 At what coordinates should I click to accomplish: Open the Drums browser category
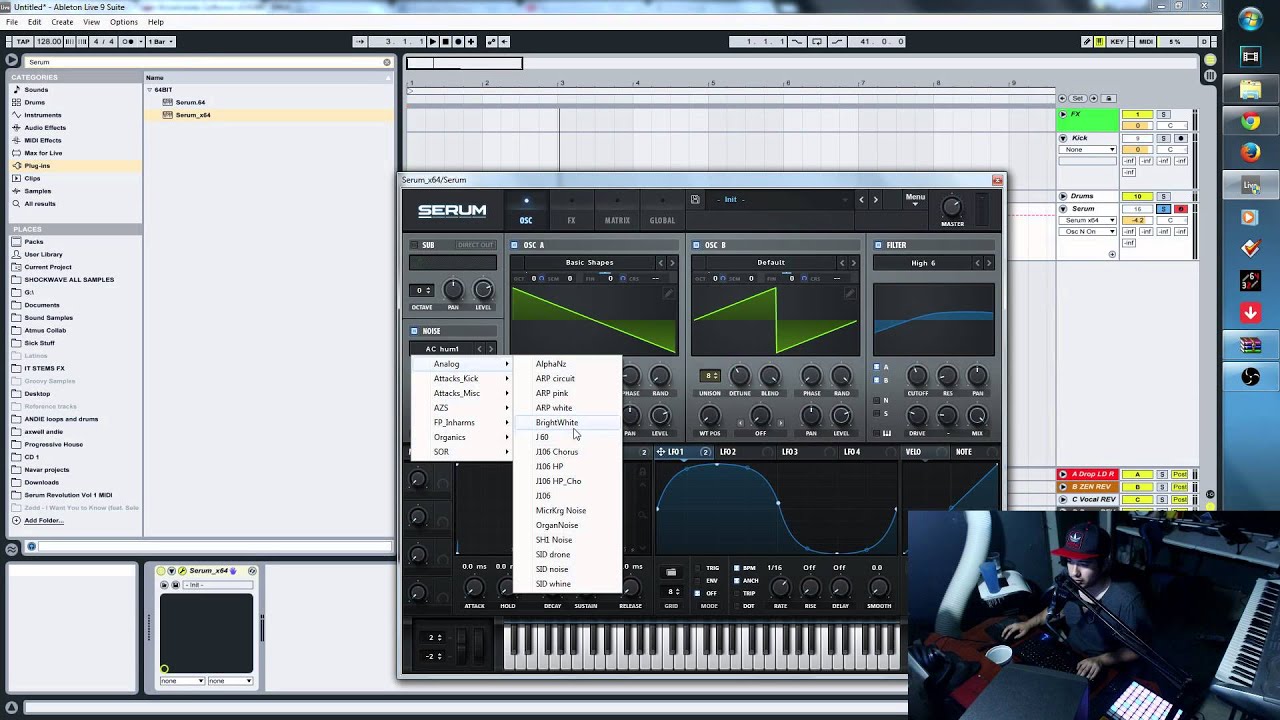(x=34, y=102)
